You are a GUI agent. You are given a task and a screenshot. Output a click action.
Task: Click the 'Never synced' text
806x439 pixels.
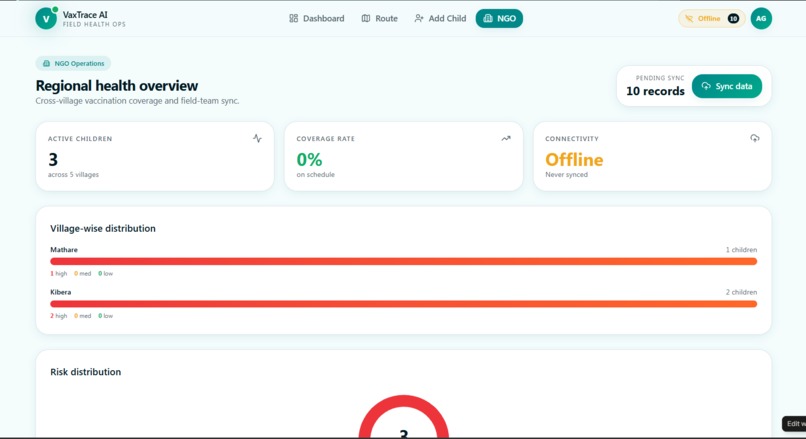[x=566, y=175]
